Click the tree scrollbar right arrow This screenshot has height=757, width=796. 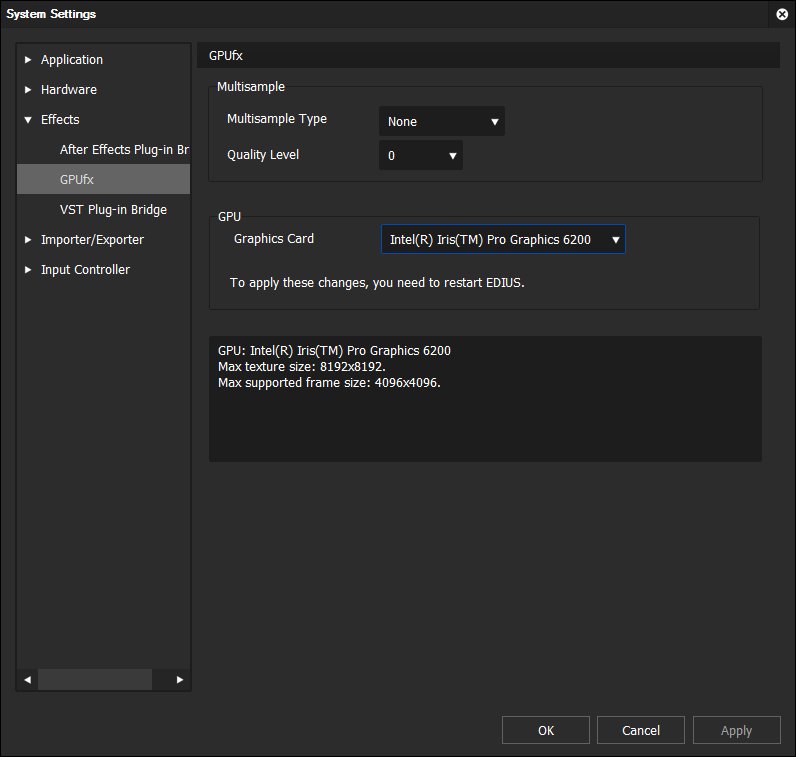[180, 680]
